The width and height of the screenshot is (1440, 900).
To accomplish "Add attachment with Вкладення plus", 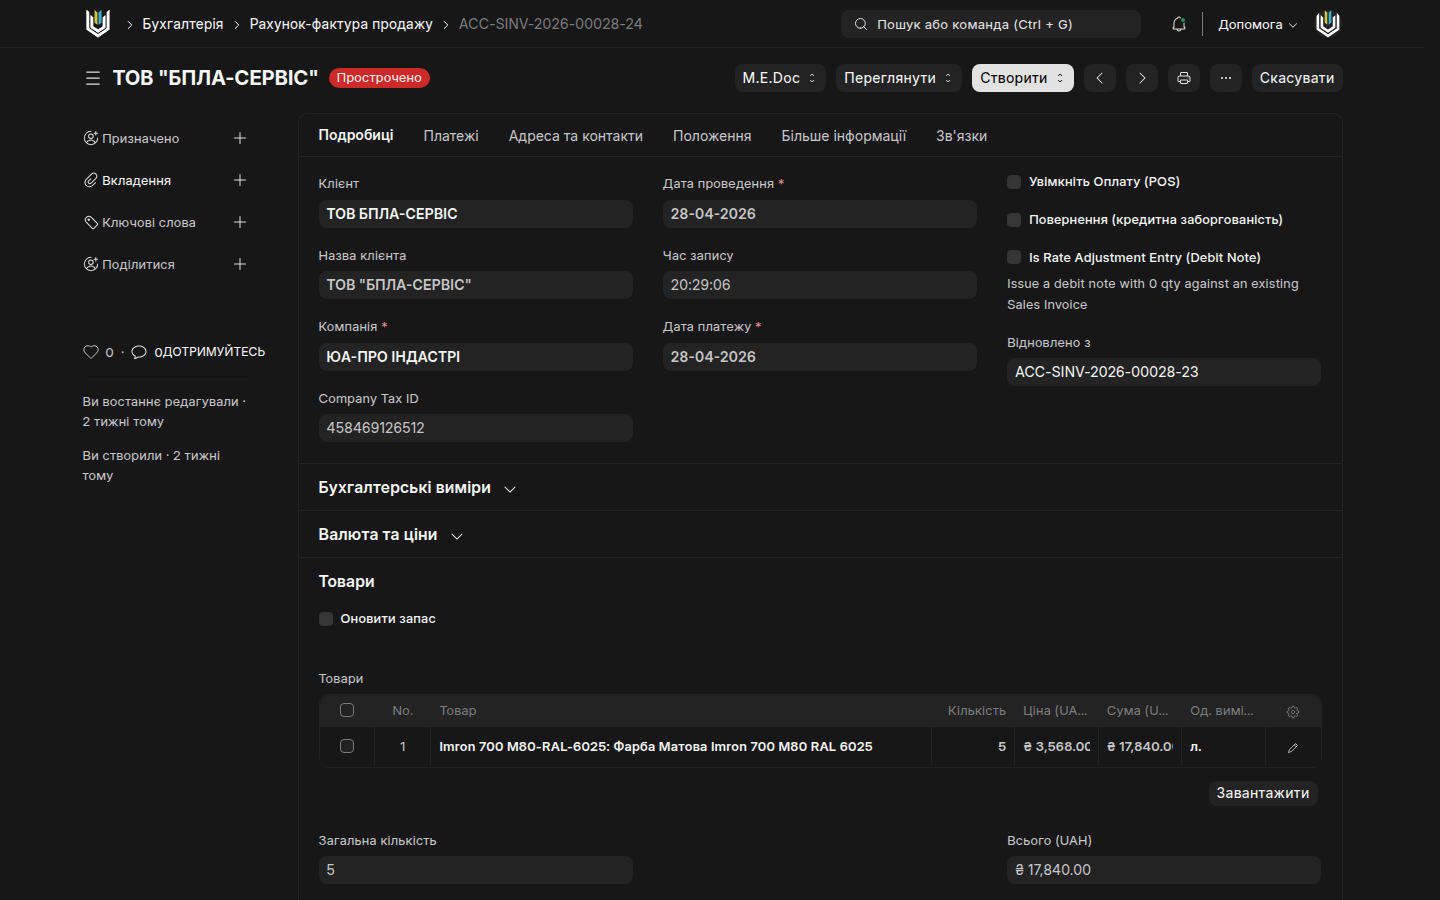I will (x=240, y=180).
